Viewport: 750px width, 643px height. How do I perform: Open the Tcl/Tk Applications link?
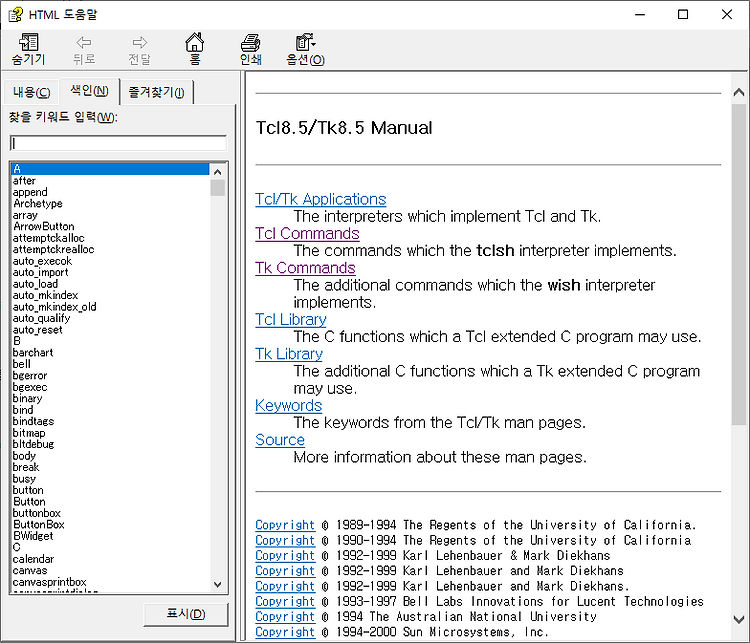pyautogui.click(x=320, y=199)
